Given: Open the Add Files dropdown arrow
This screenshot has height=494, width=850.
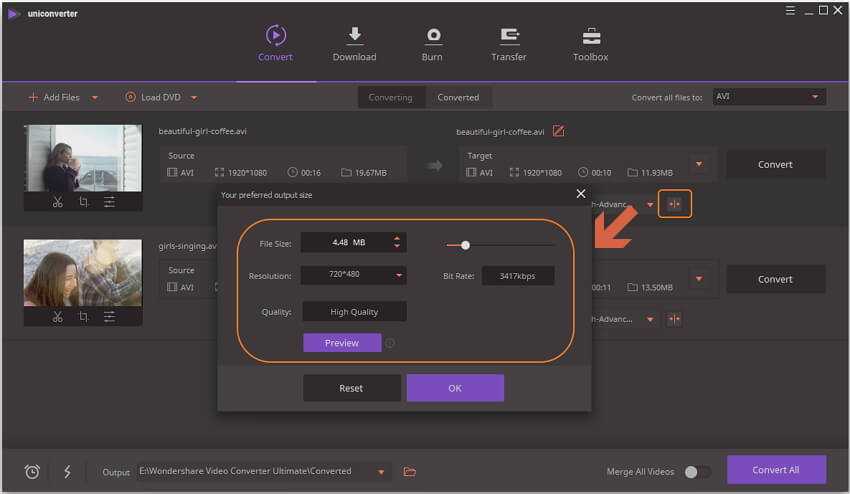Looking at the screenshot, I should point(95,98).
